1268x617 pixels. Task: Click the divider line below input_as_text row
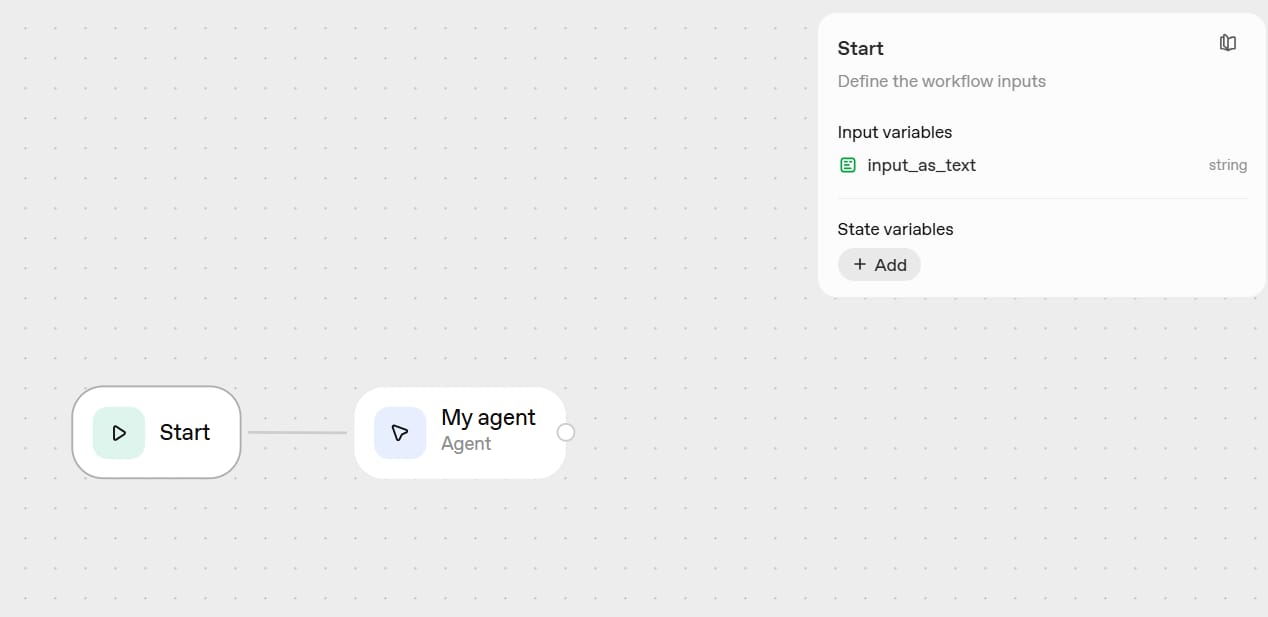click(x=1042, y=198)
